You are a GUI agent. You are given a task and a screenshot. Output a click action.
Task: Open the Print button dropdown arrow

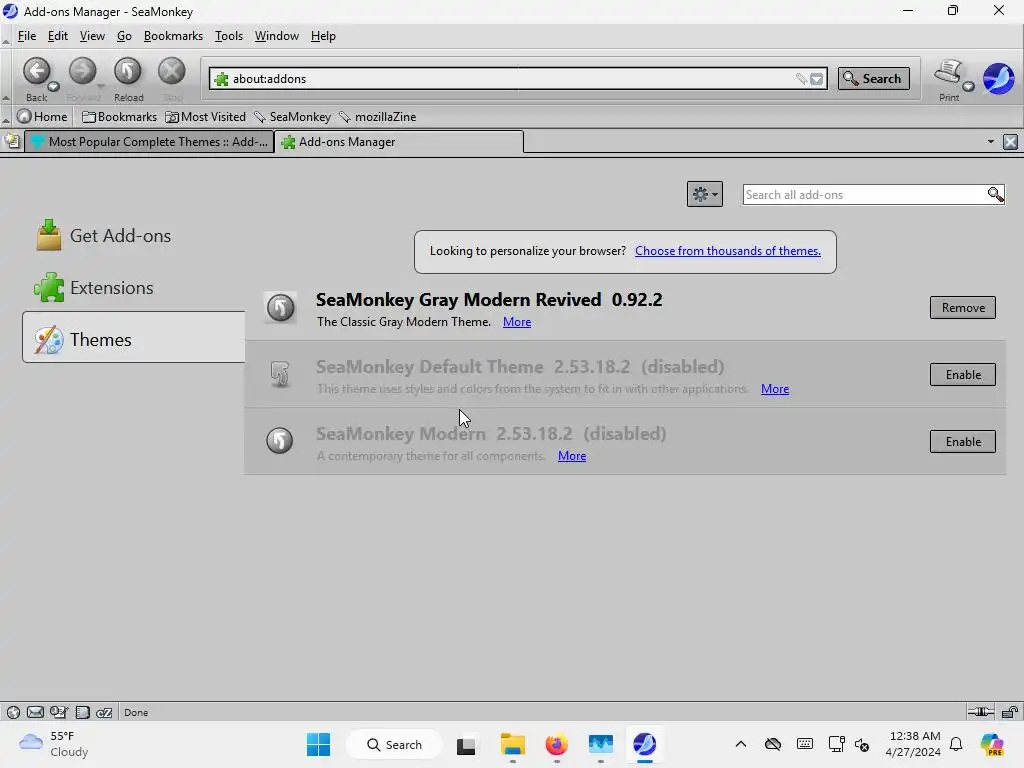(968, 87)
